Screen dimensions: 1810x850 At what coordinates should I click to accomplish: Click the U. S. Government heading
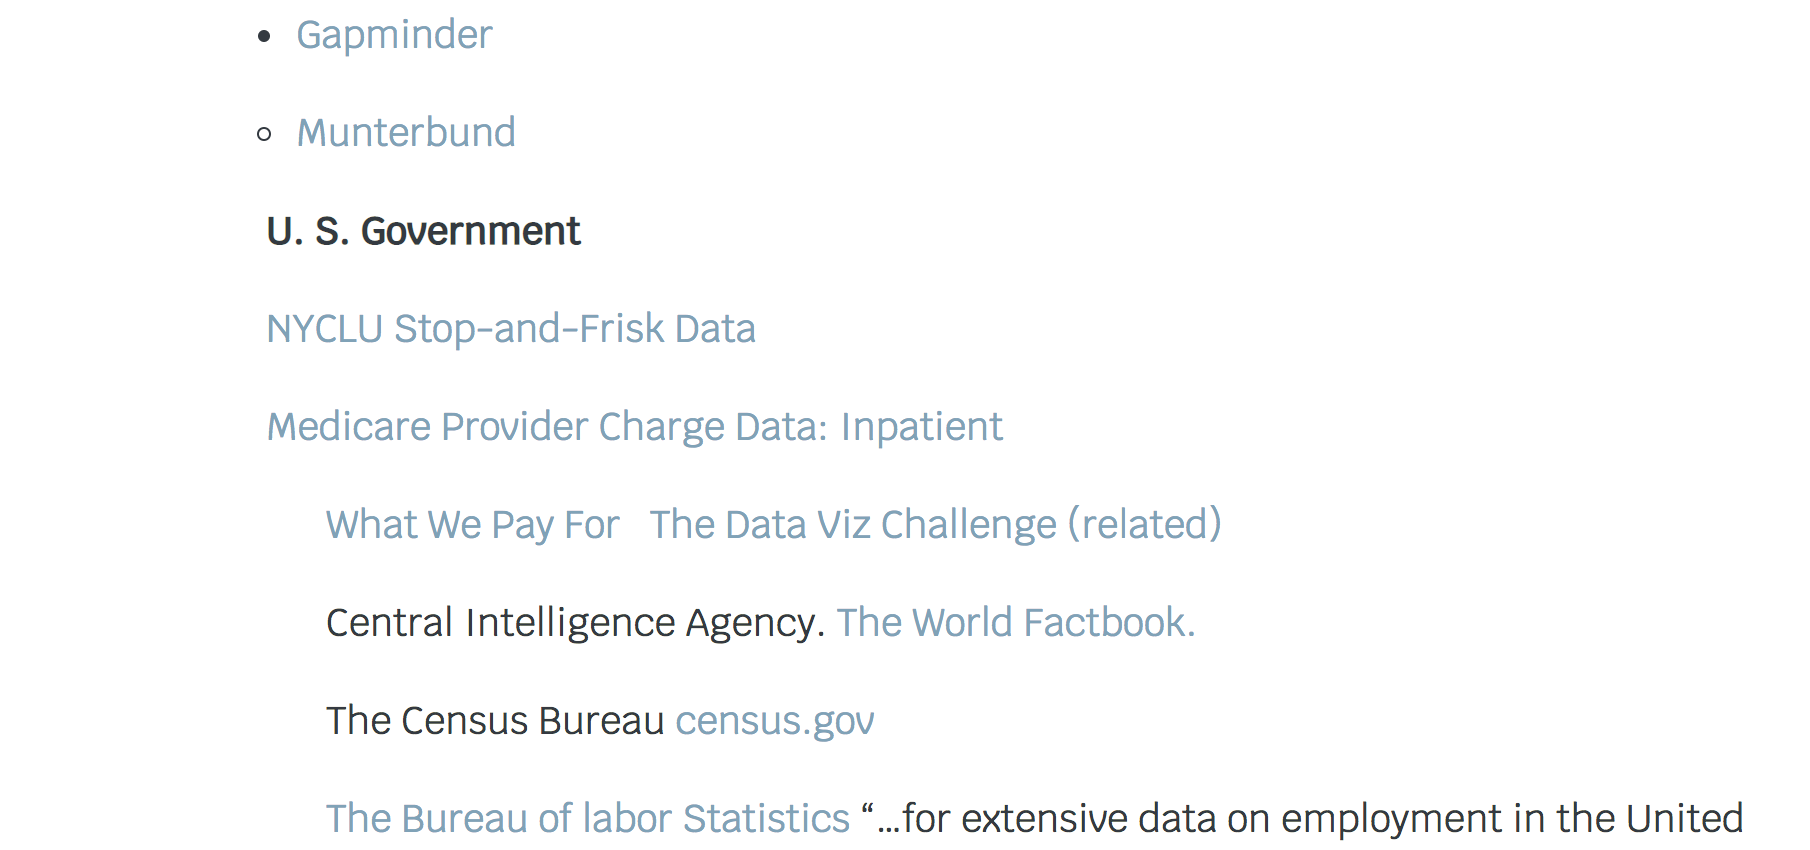(423, 231)
